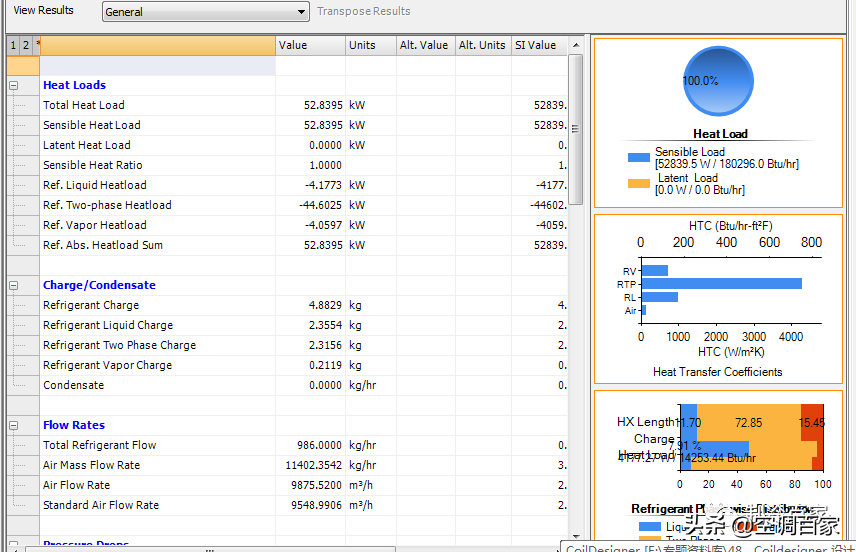Select the Refrigerant Charge value cell
The image size is (856, 552).
click(x=310, y=305)
